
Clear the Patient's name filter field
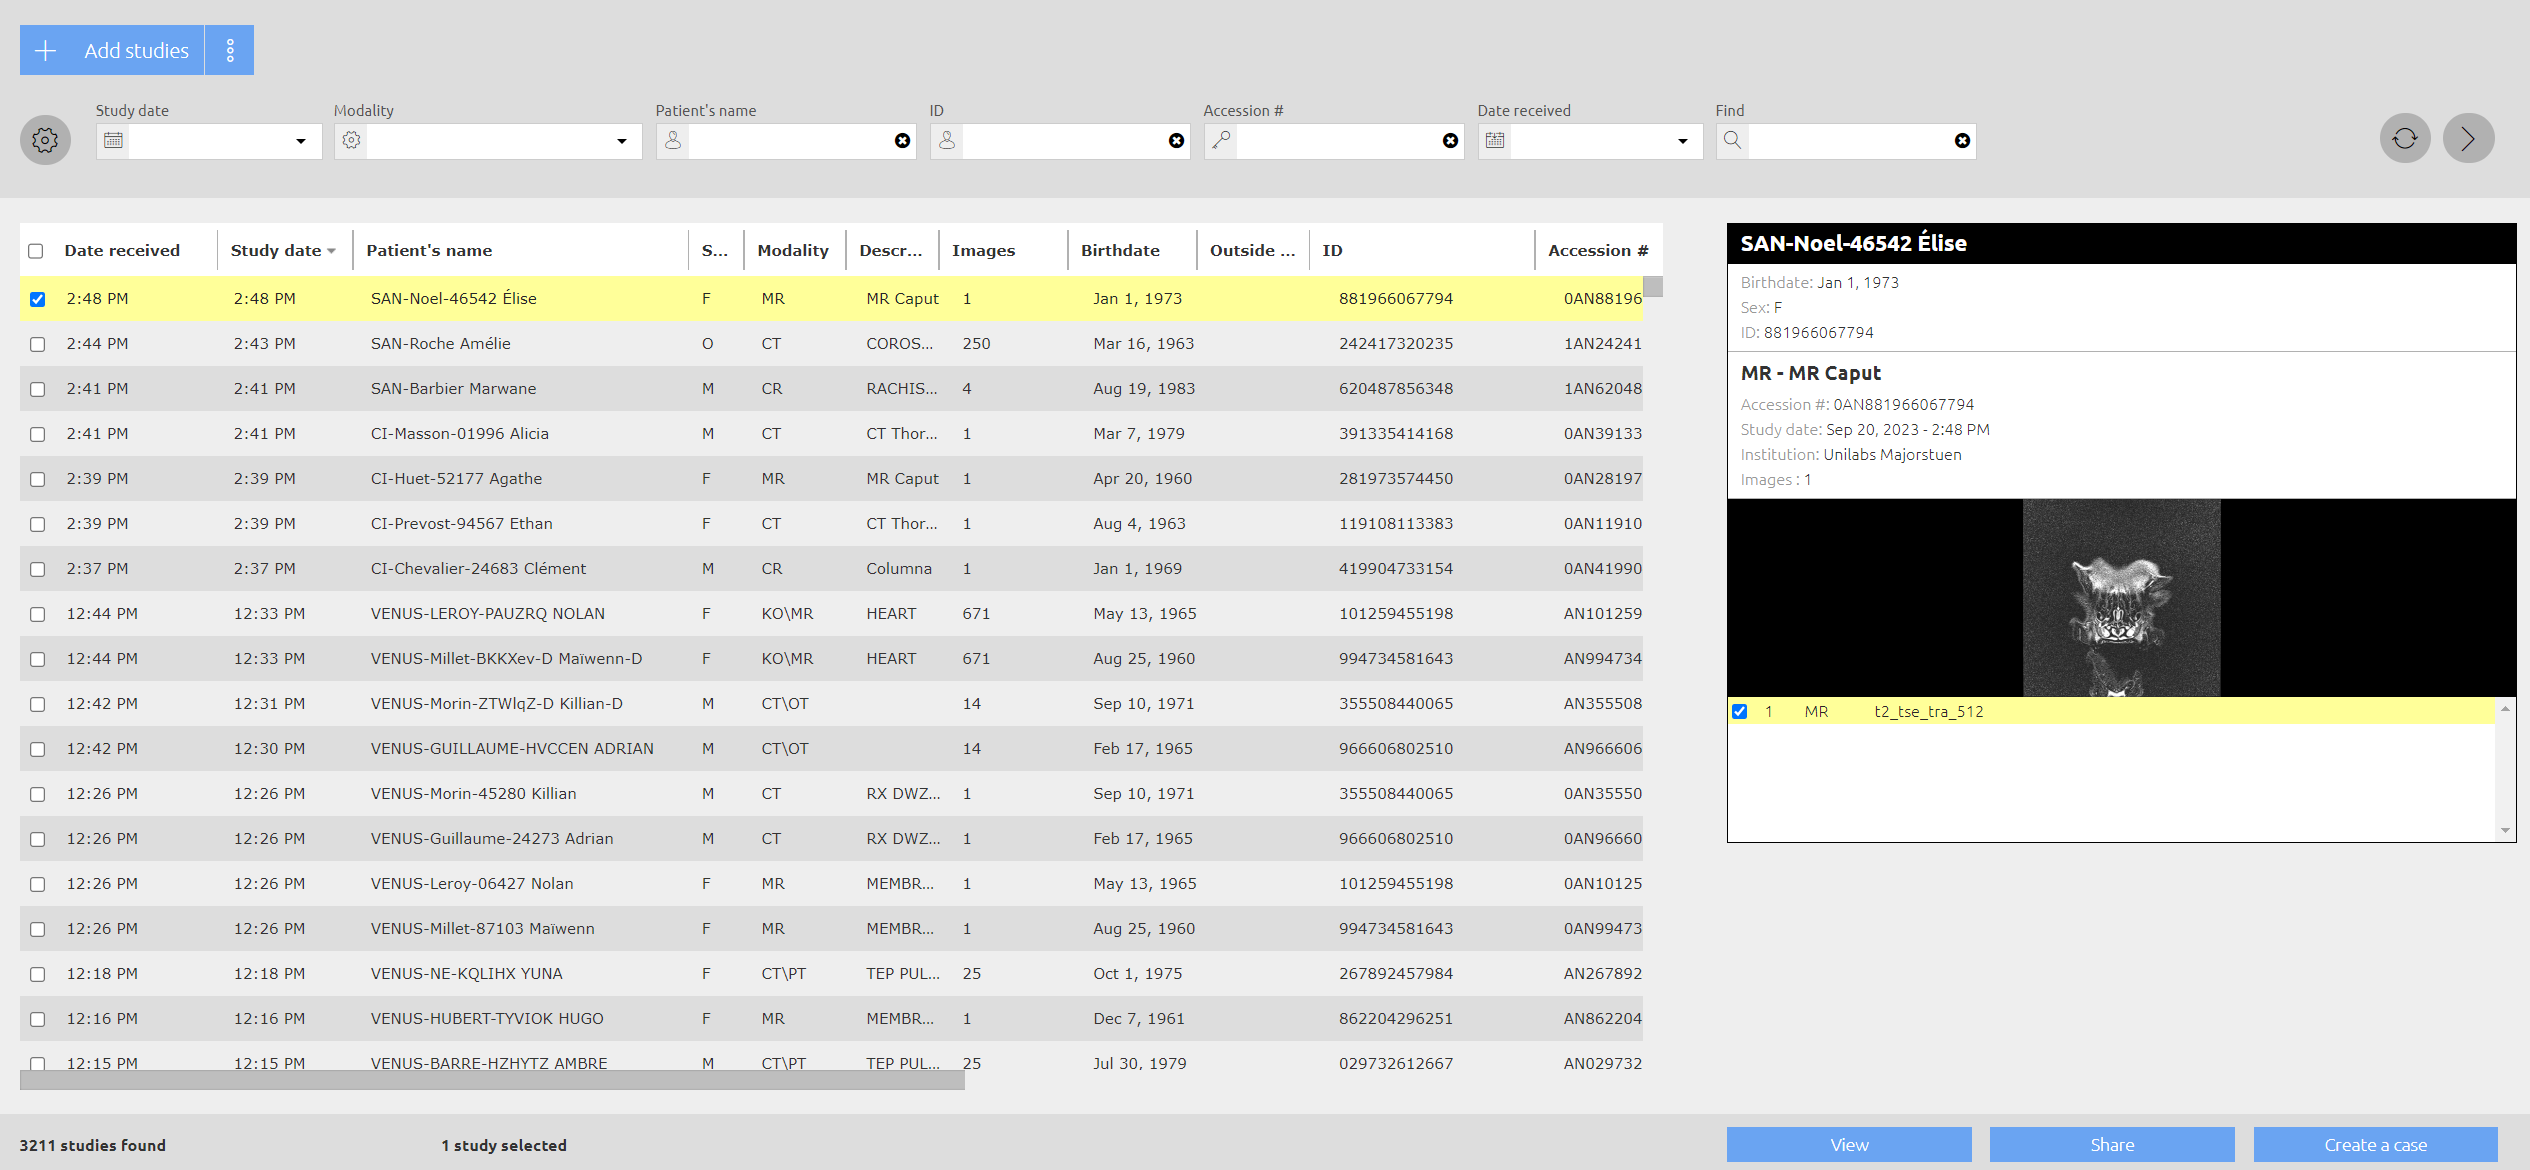coord(902,141)
